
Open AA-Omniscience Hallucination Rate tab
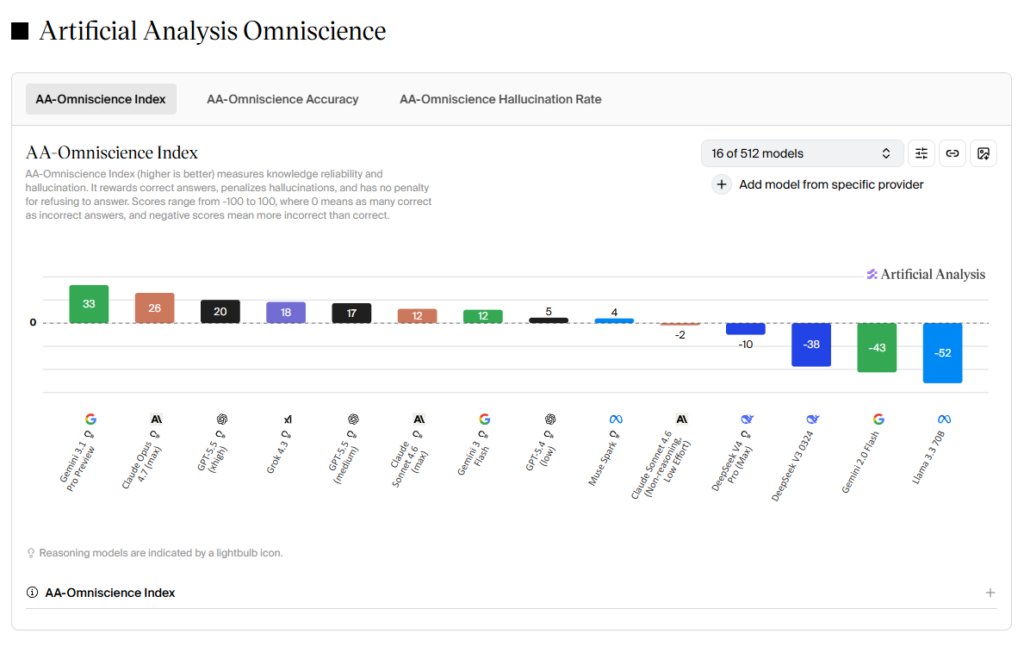coord(500,99)
